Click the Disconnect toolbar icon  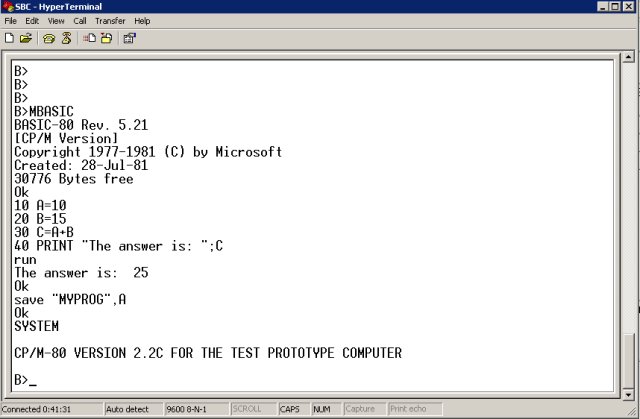coord(67,38)
